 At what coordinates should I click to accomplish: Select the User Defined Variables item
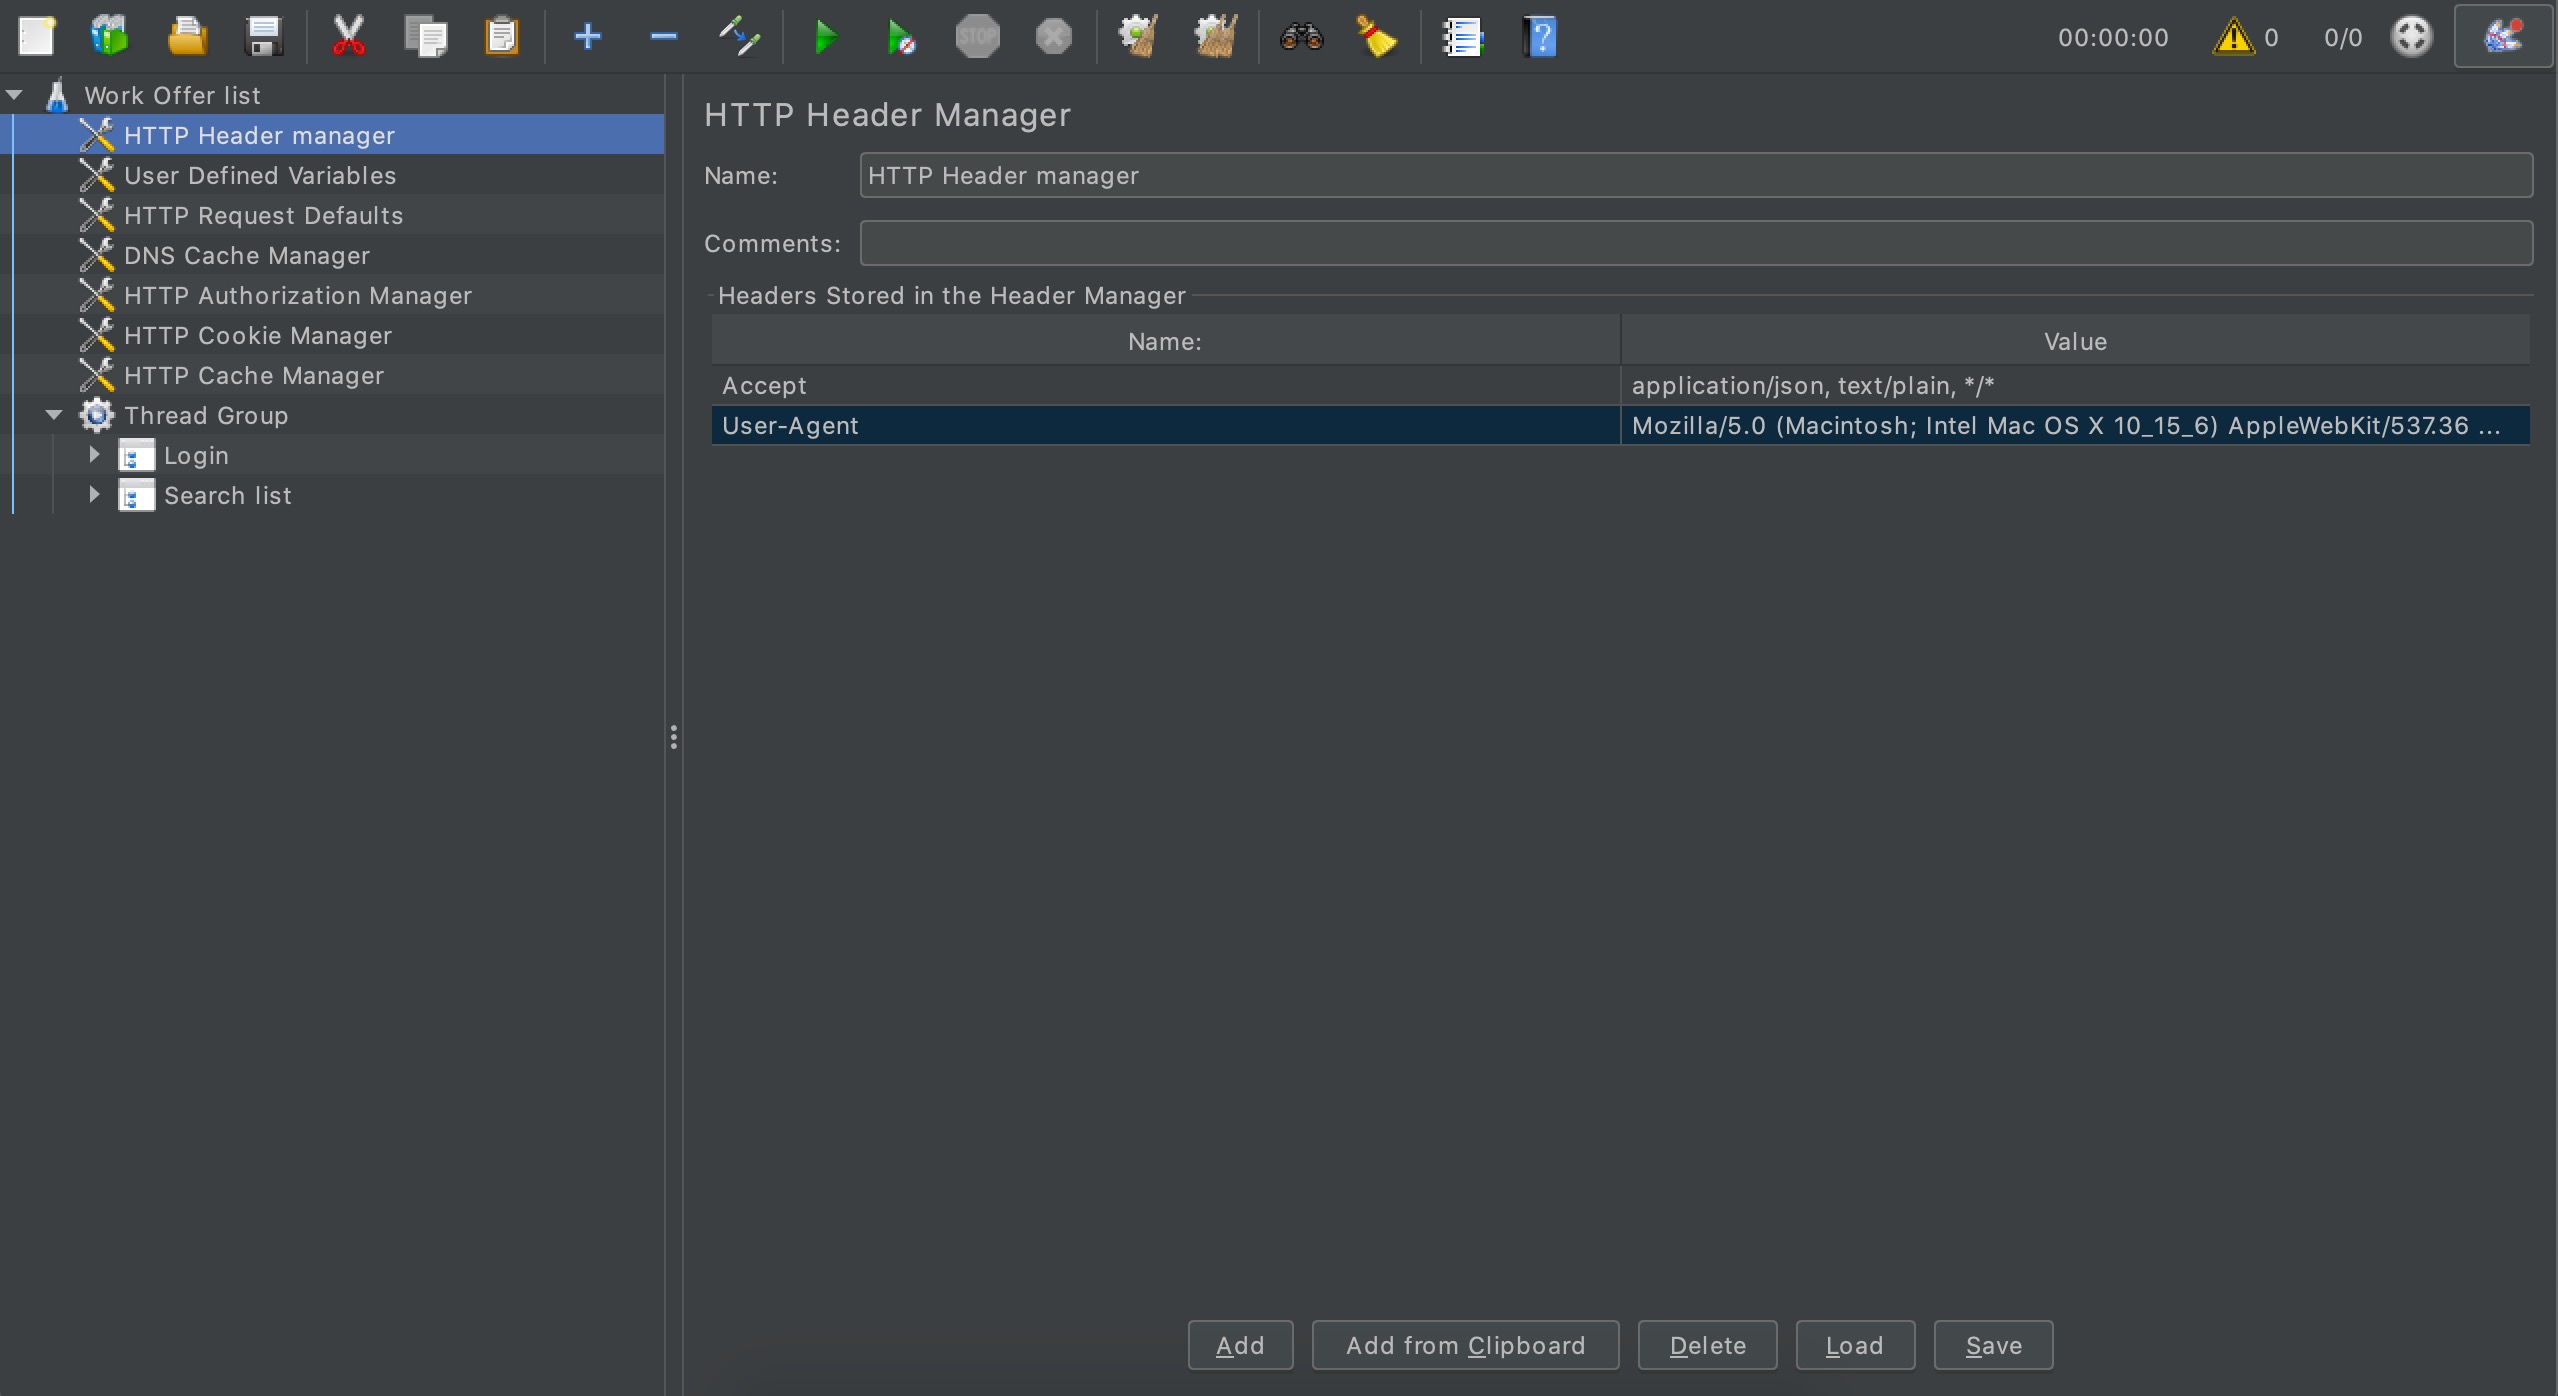pyautogui.click(x=261, y=174)
